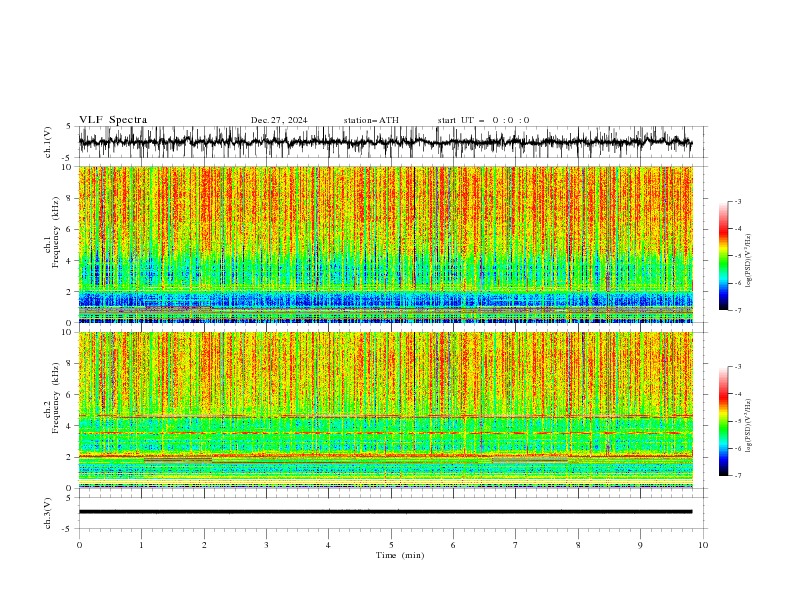
Task: Click the "ch.1(V)" axis label
Action: [x=48, y=142]
